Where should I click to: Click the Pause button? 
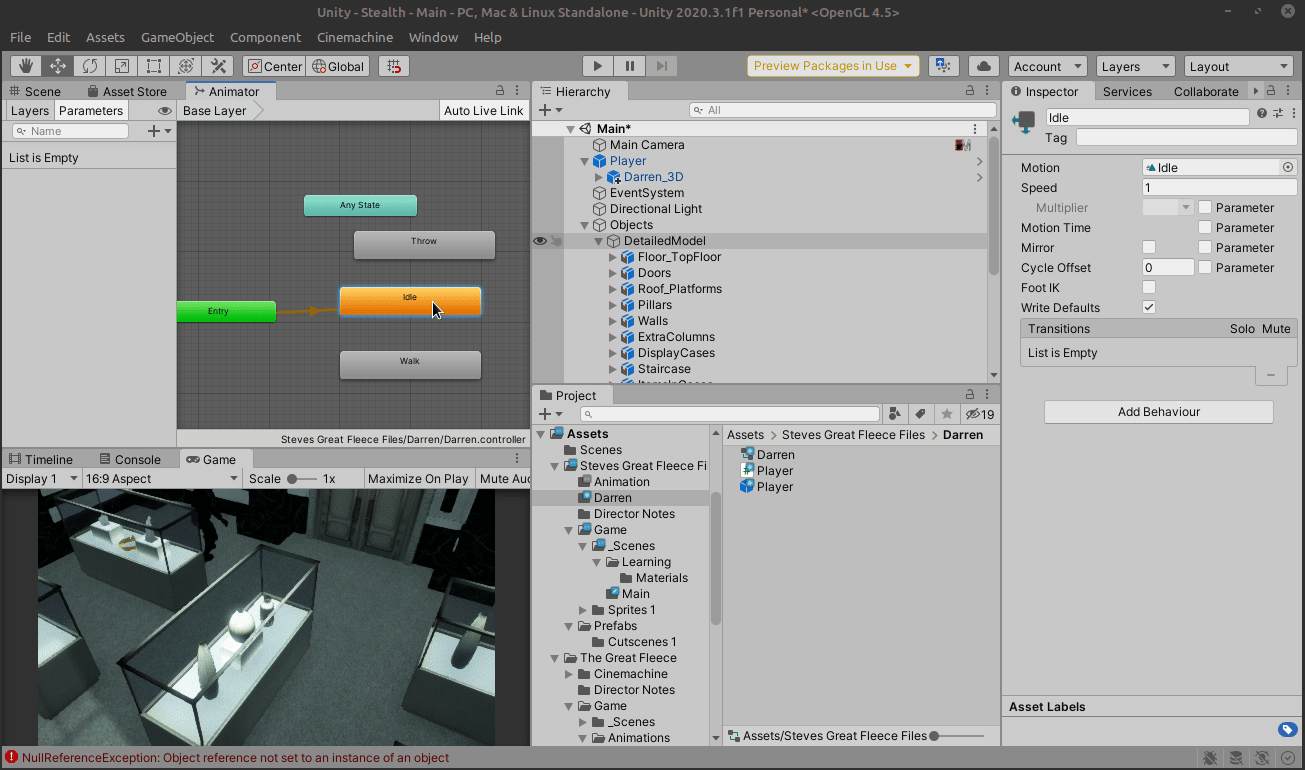coord(629,66)
